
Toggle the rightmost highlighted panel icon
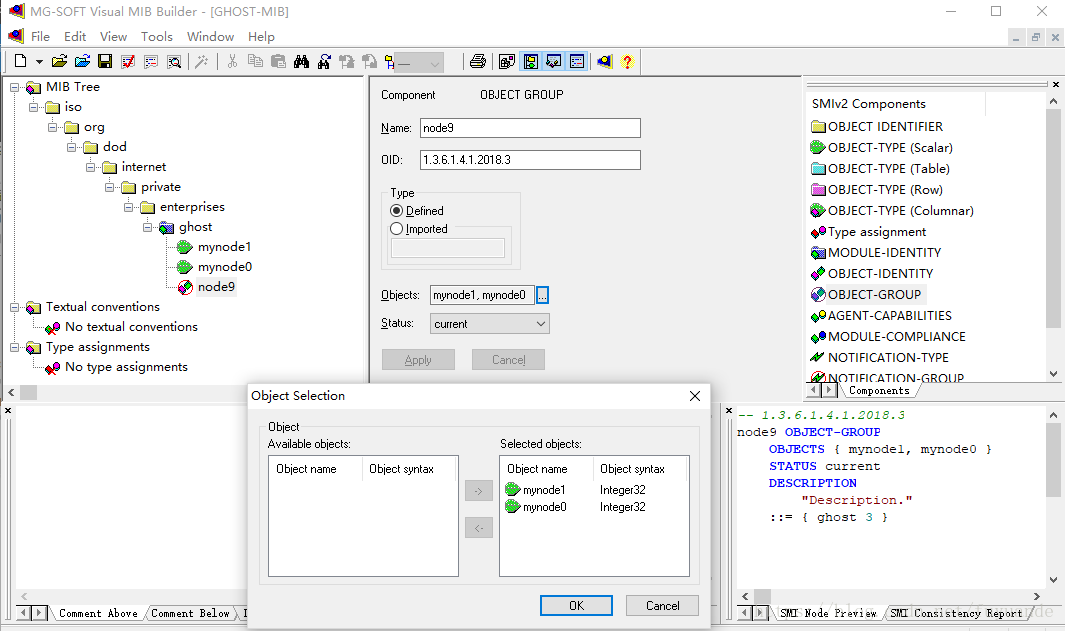(577, 62)
